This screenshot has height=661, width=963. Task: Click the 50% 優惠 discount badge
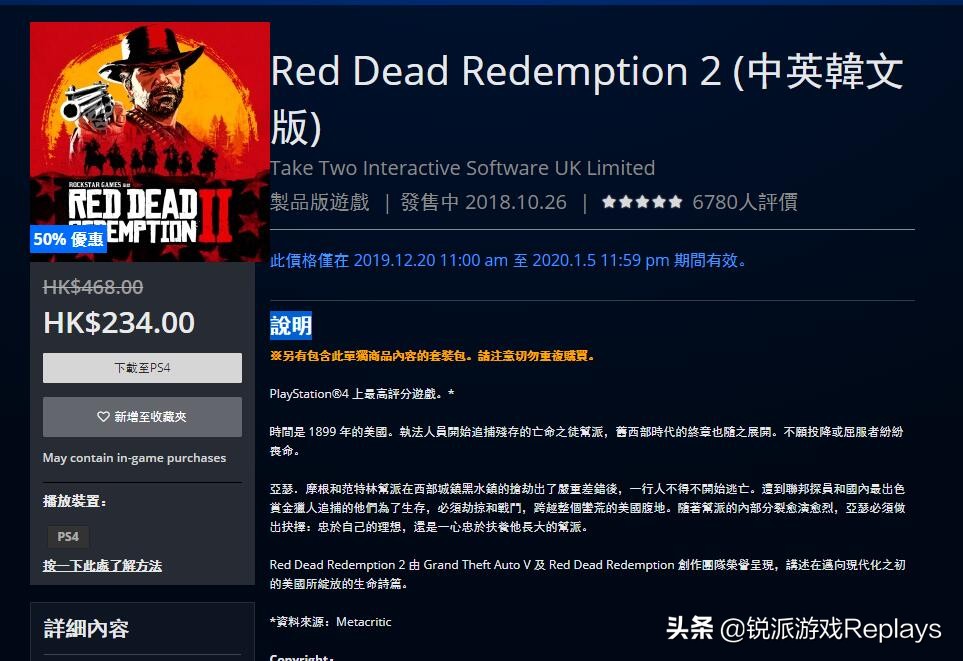pos(68,239)
